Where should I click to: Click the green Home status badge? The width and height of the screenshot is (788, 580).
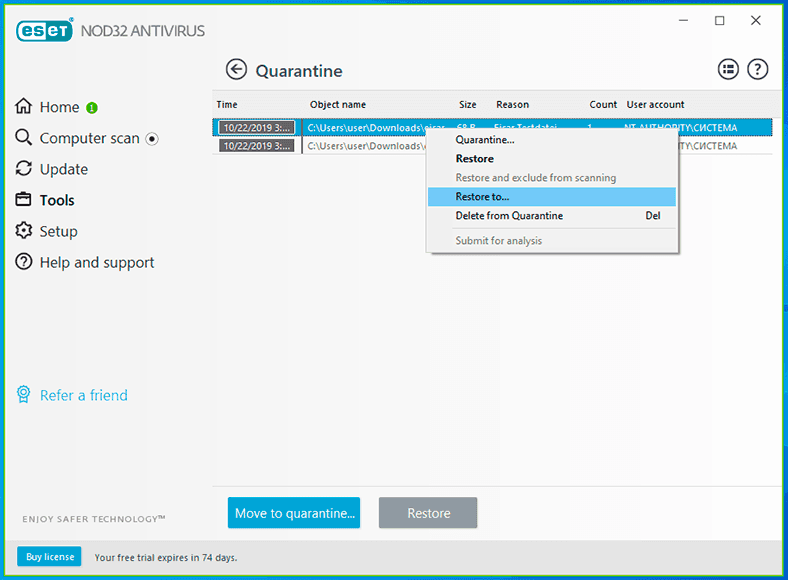[x=92, y=108]
